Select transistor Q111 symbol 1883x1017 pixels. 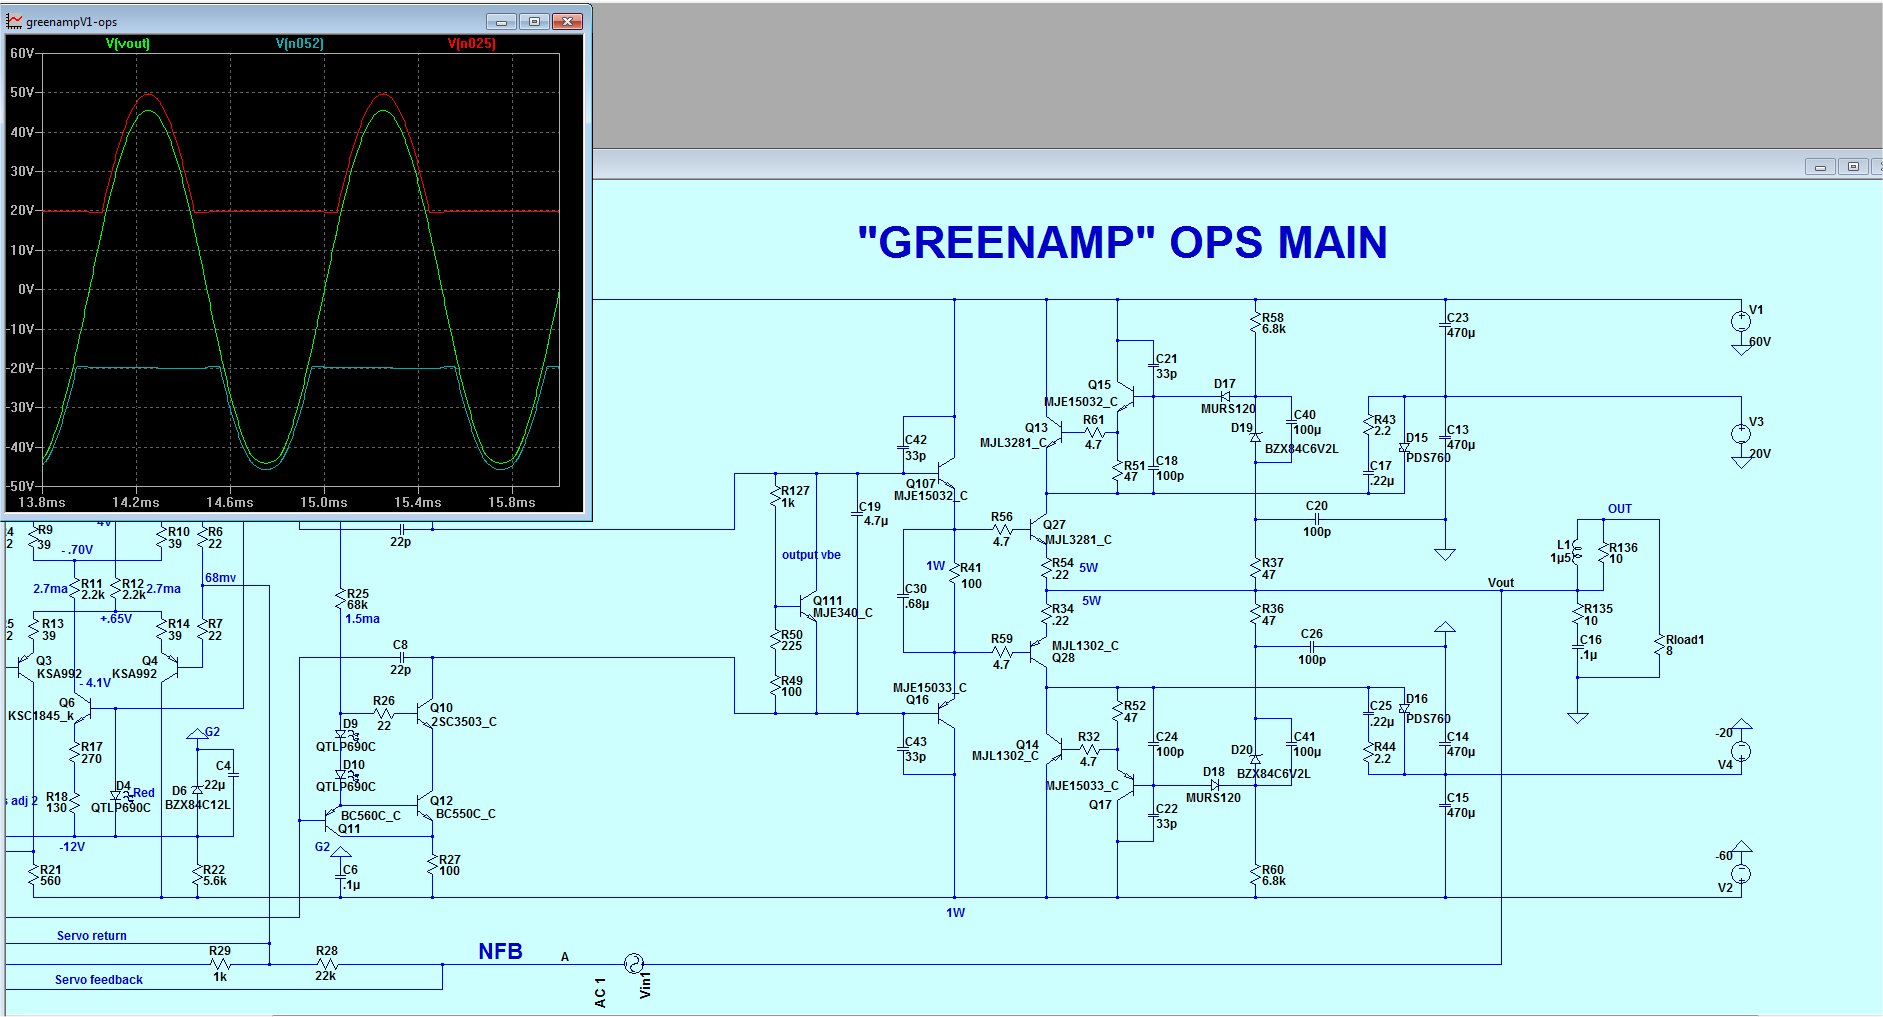(x=807, y=607)
